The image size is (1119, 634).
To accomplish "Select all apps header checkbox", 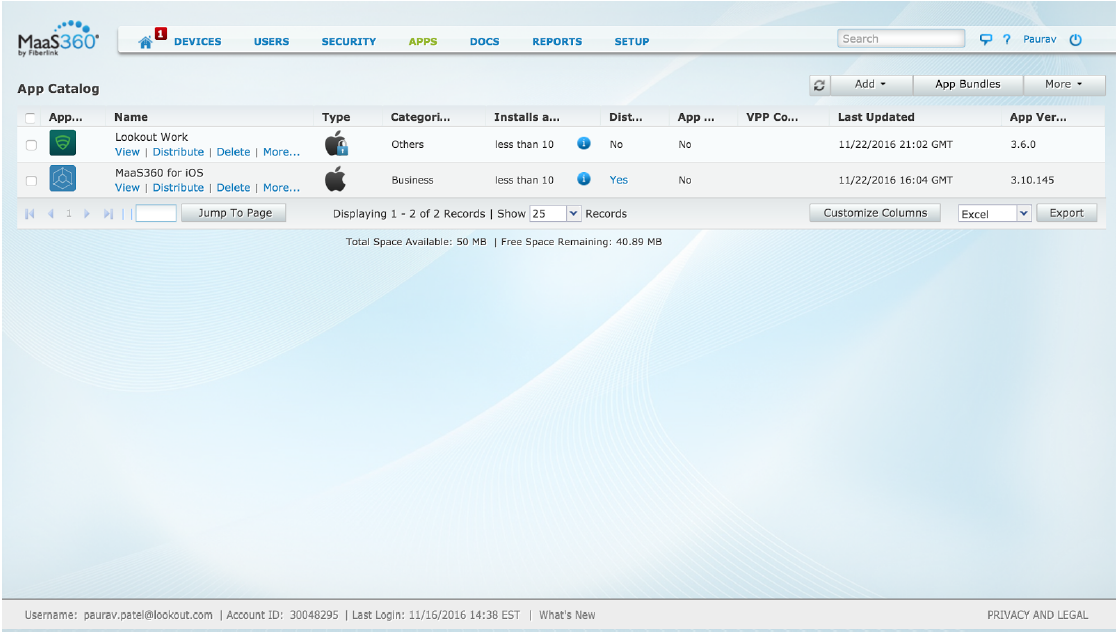I will (31, 118).
